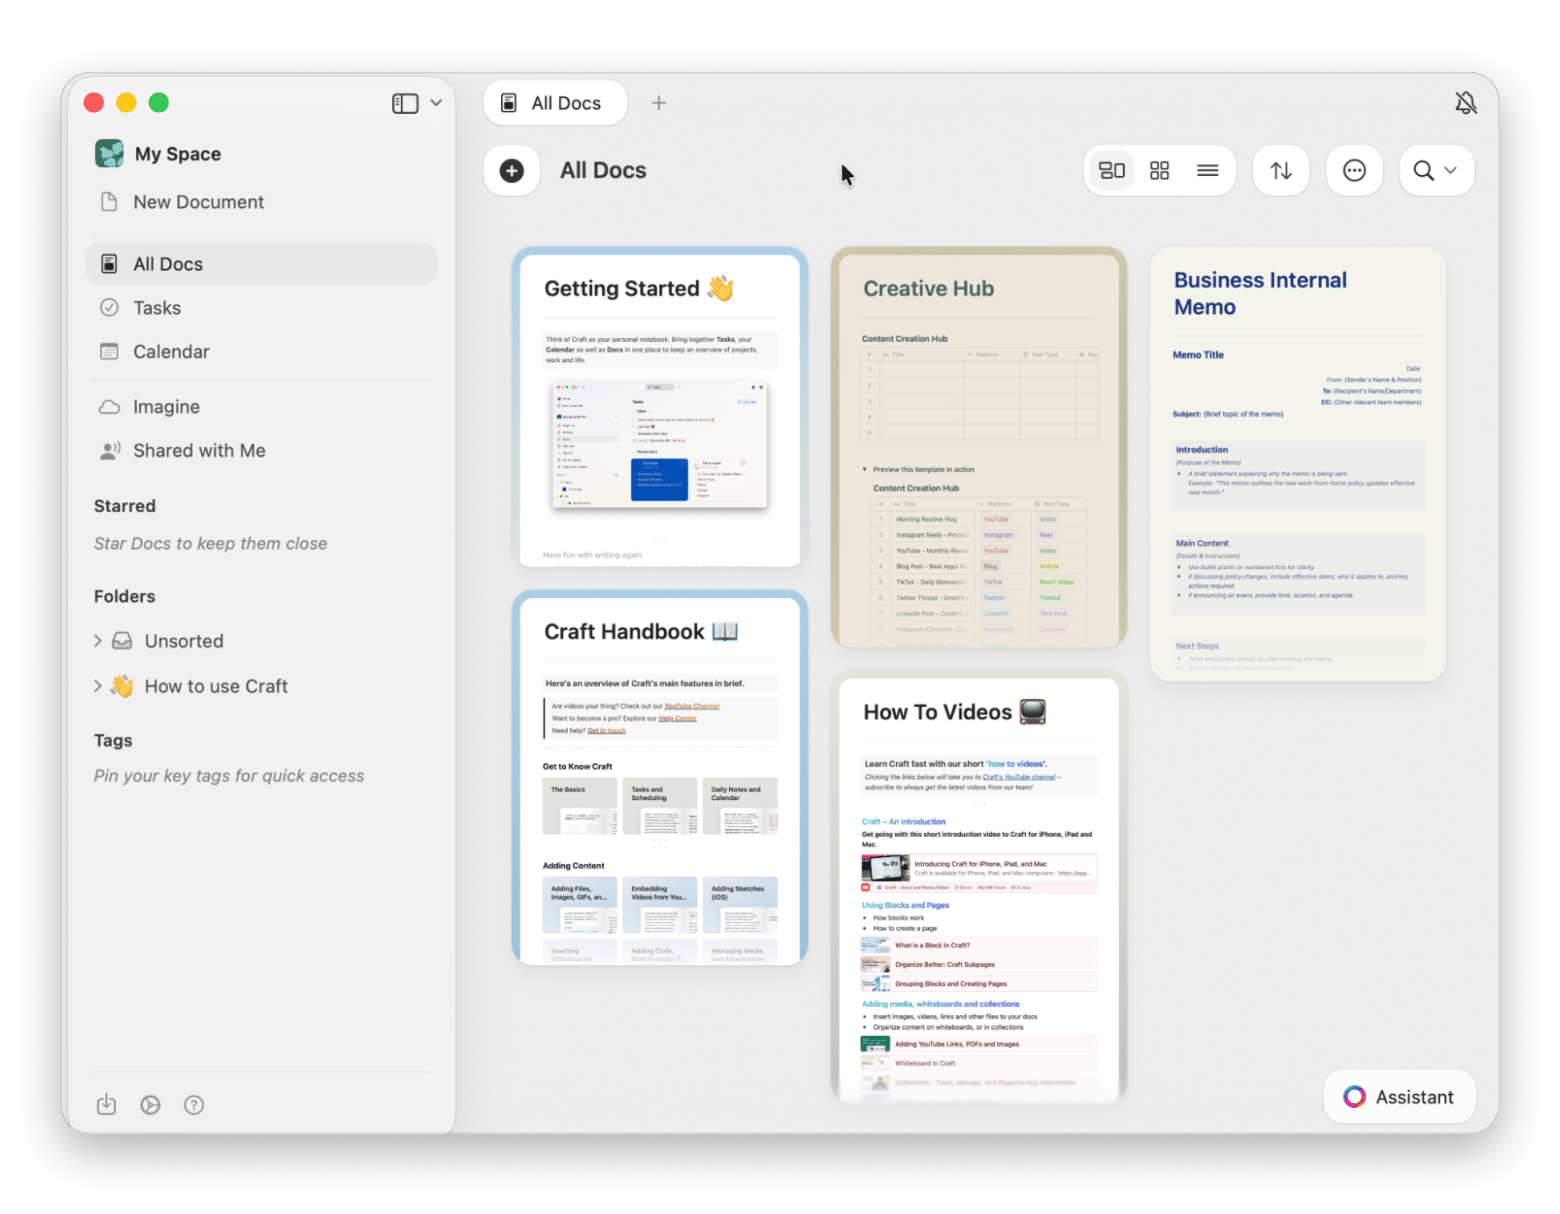Open the help question mark icon
1560x1214 pixels.
tap(194, 1105)
